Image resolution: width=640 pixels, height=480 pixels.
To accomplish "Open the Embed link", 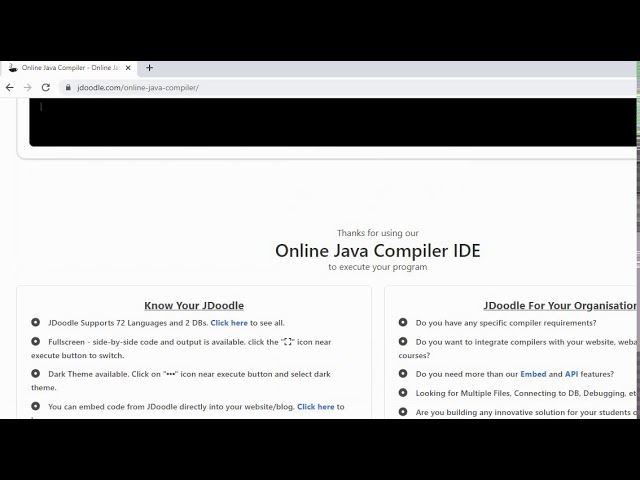I will [533, 374].
